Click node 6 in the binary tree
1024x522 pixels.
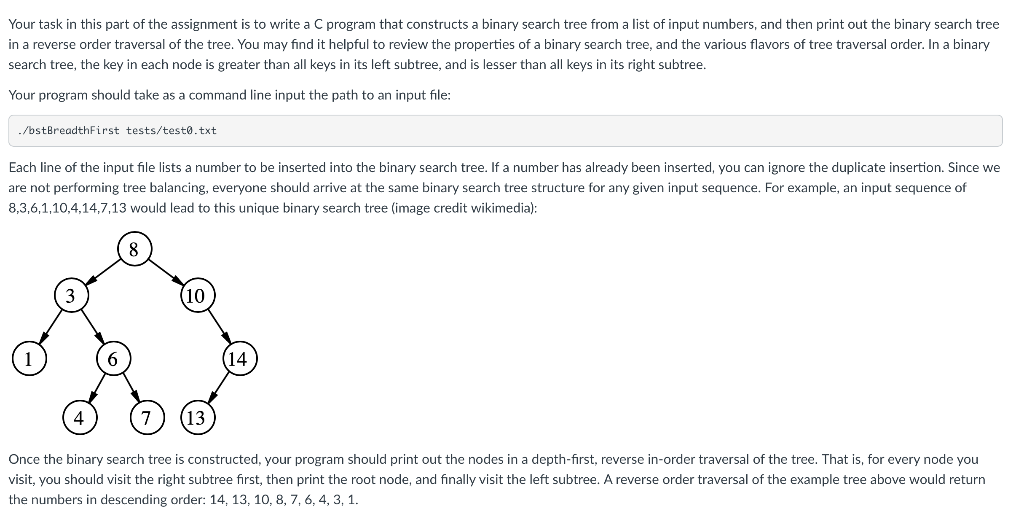point(113,358)
